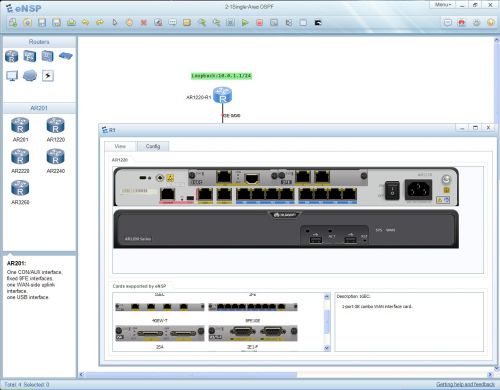Minimize the R1 device window
The image size is (500, 390).
pyautogui.click(x=462, y=128)
